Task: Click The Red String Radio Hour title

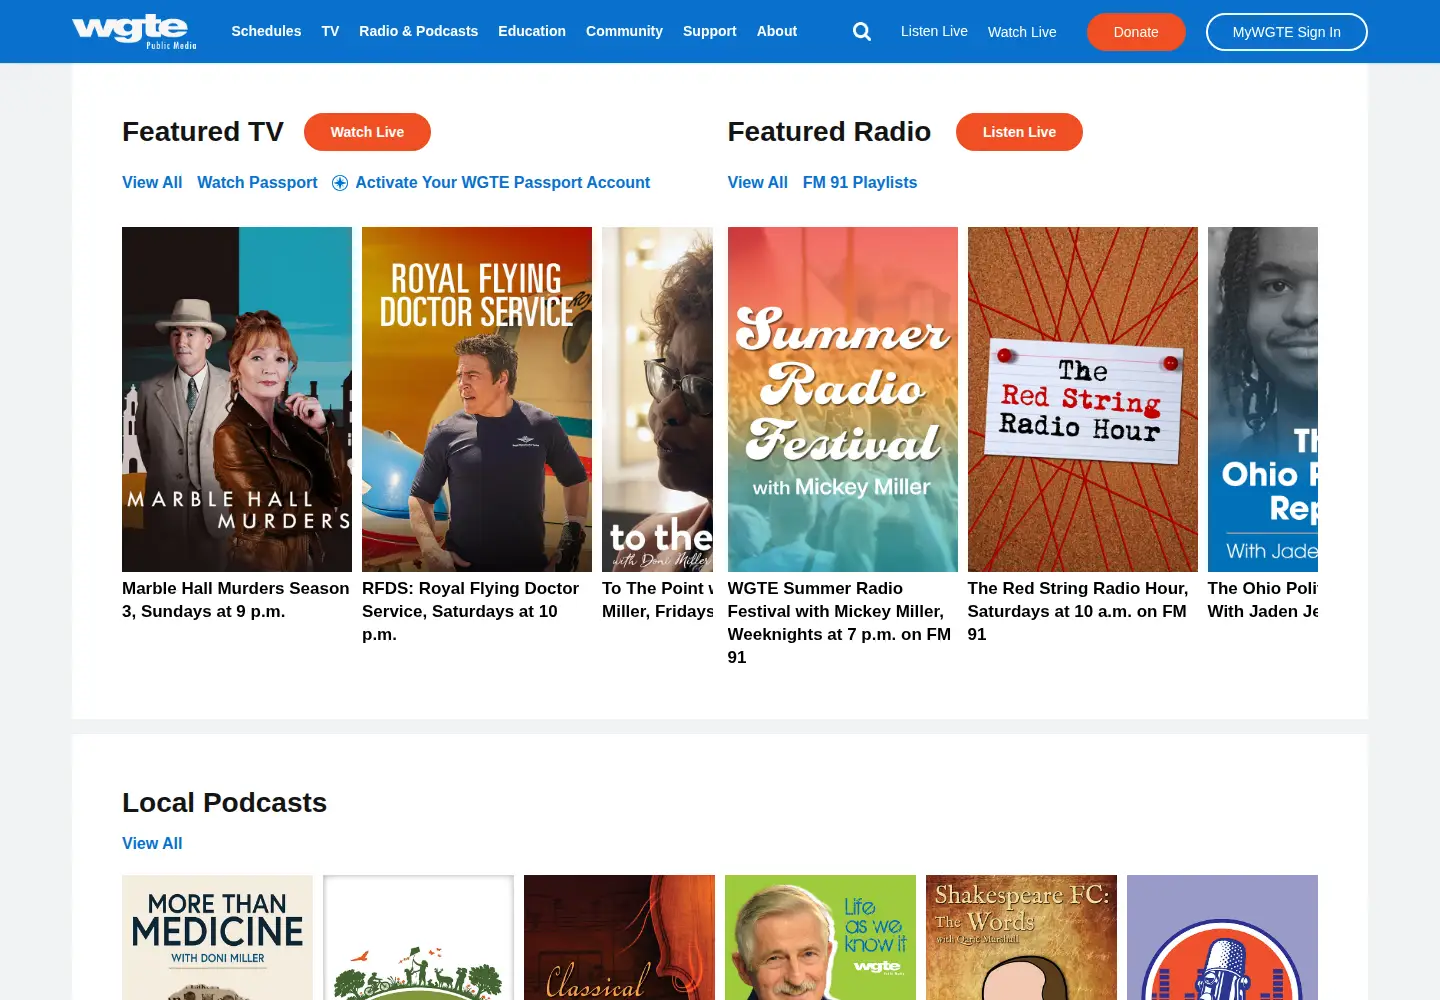Action: coord(1078,611)
